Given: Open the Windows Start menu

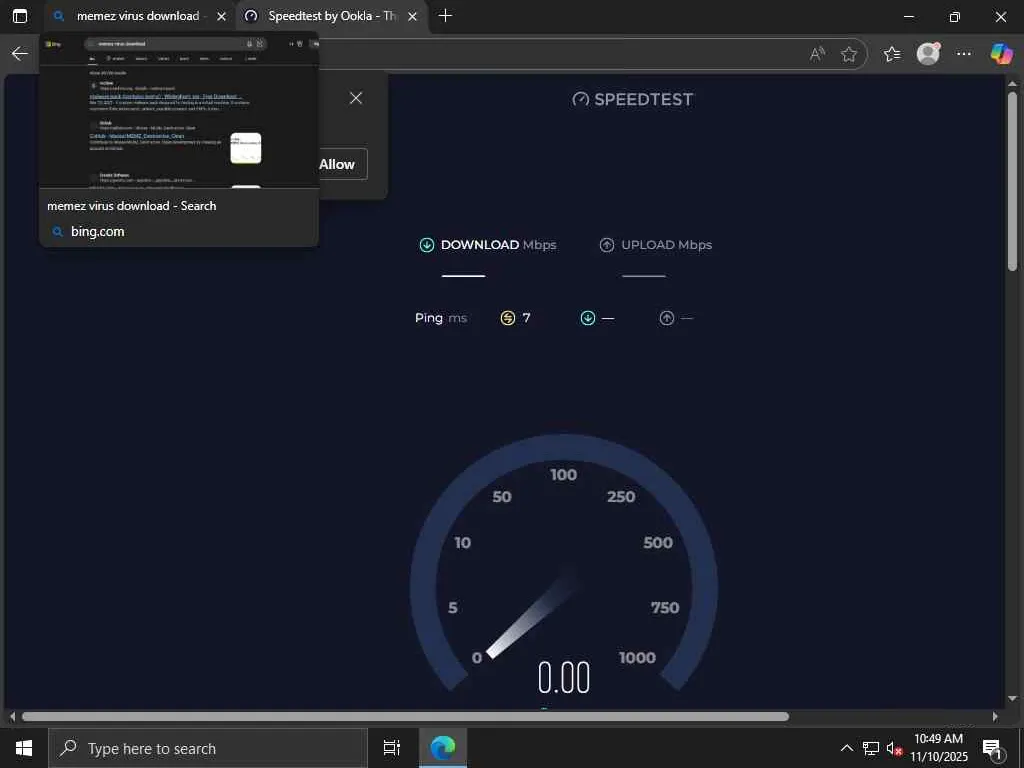Looking at the screenshot, I should [x=24, y=748].
